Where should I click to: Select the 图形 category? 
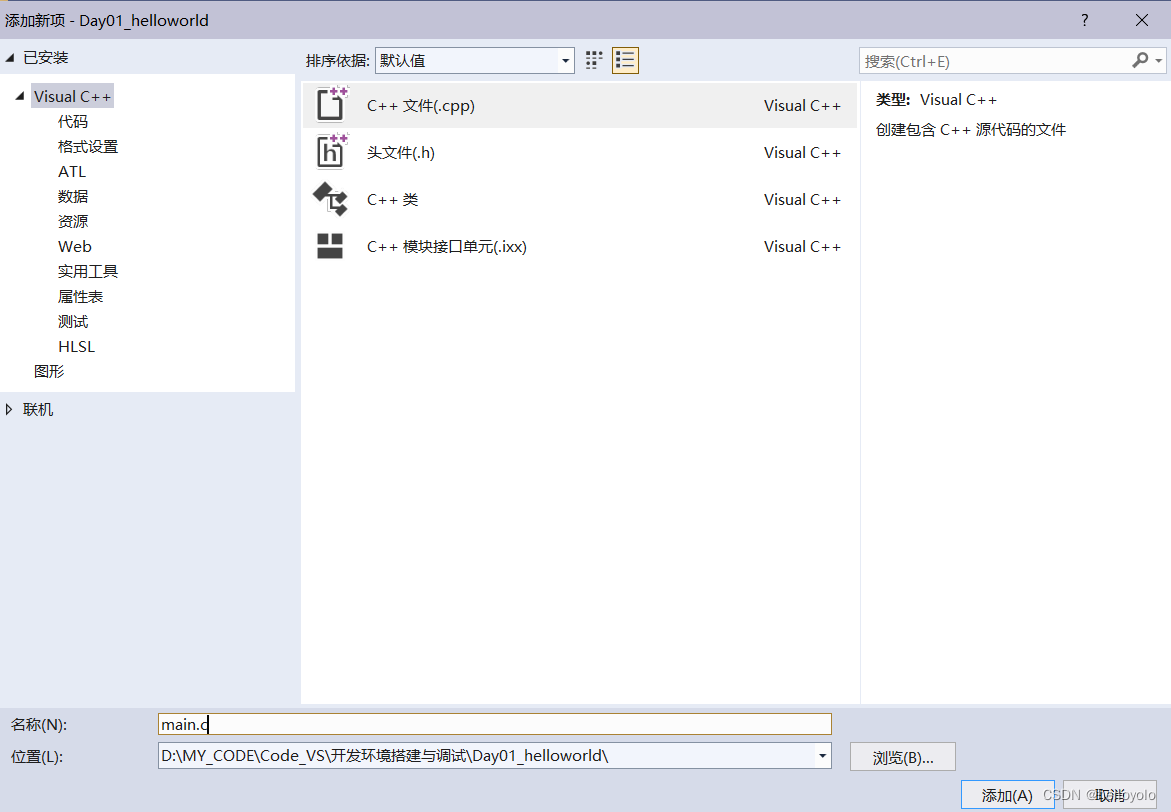[49, 371]
